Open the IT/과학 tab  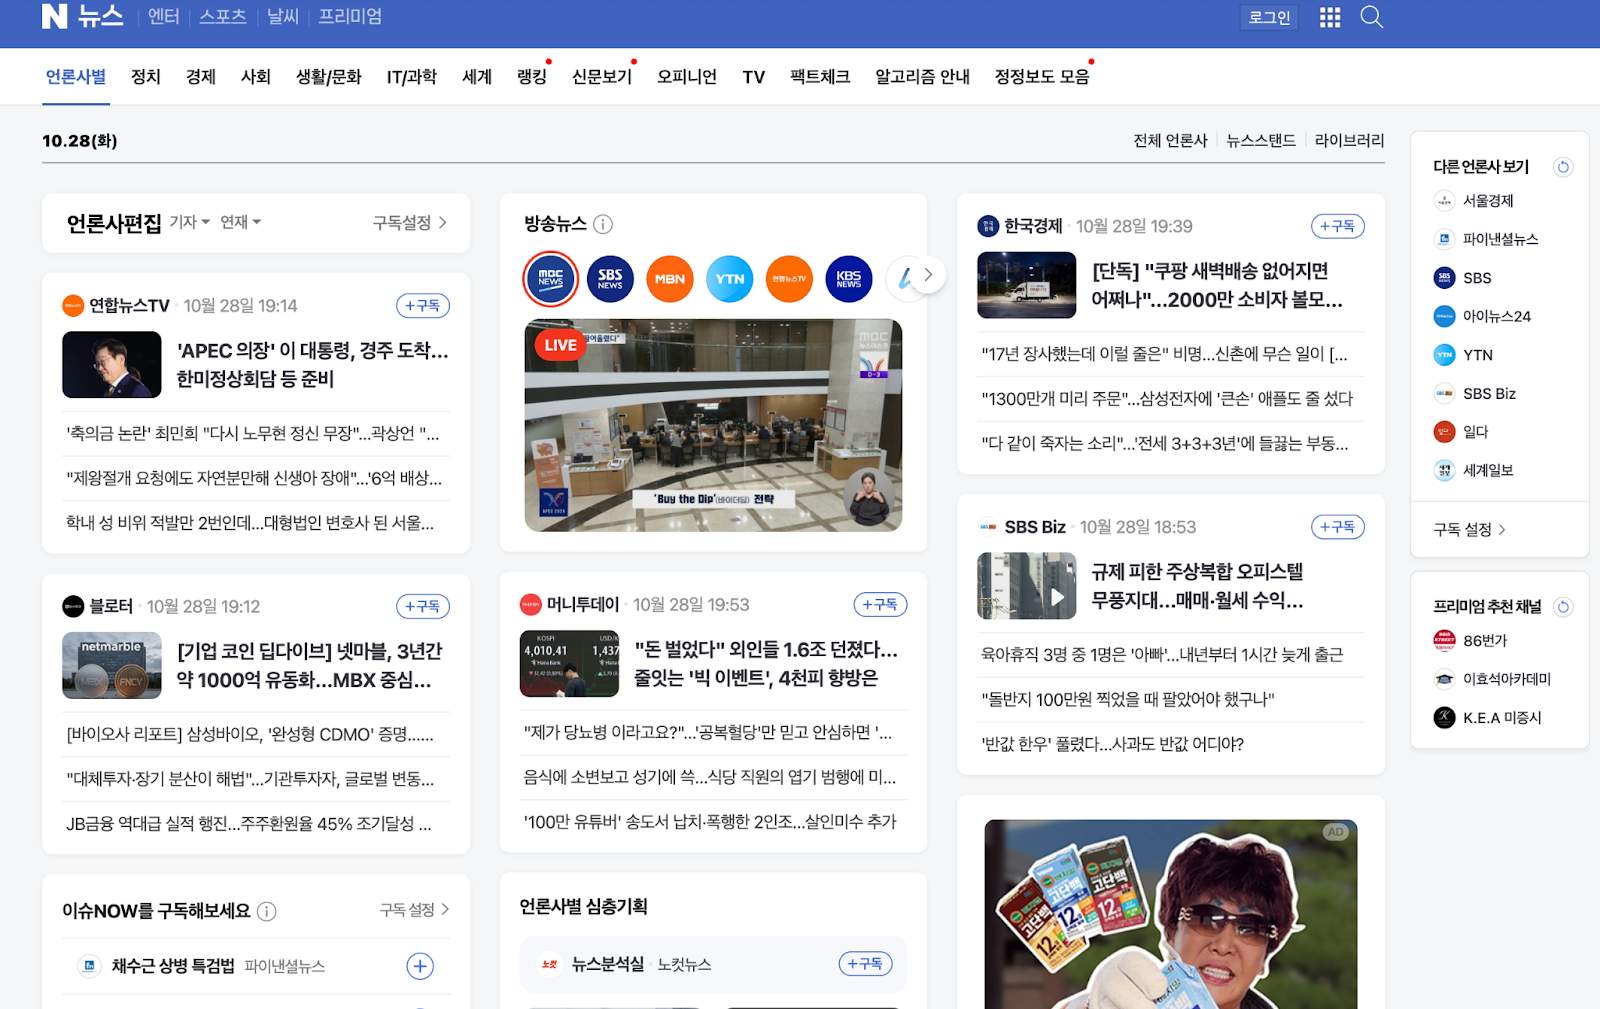(x=412, y=77)
